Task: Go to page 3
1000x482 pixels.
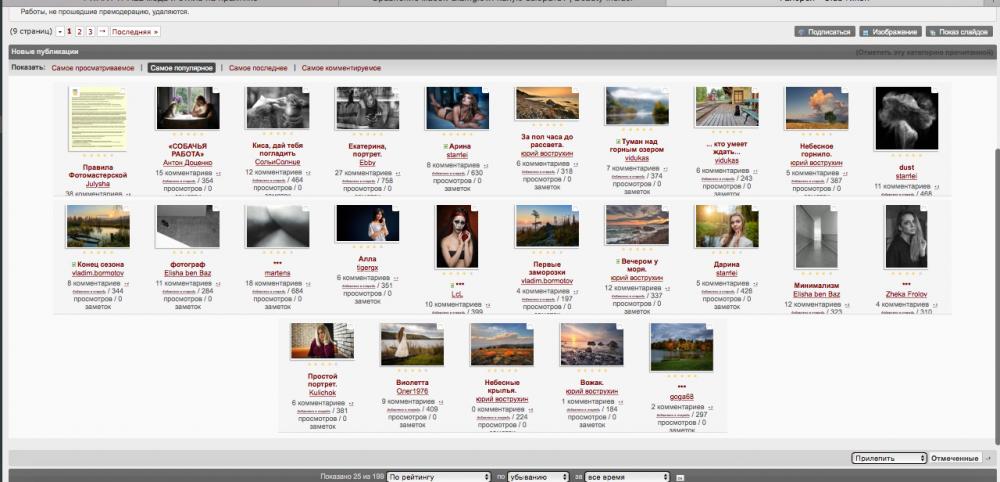Action: (x=90, y=31)
